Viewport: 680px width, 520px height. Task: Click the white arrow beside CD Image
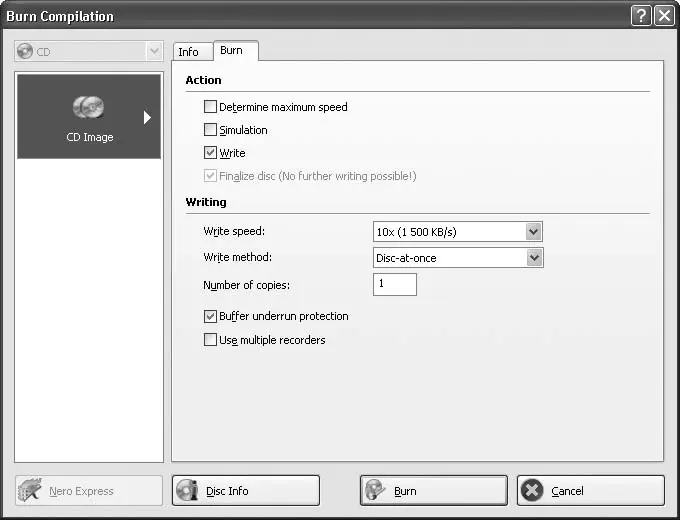(147, 117)
